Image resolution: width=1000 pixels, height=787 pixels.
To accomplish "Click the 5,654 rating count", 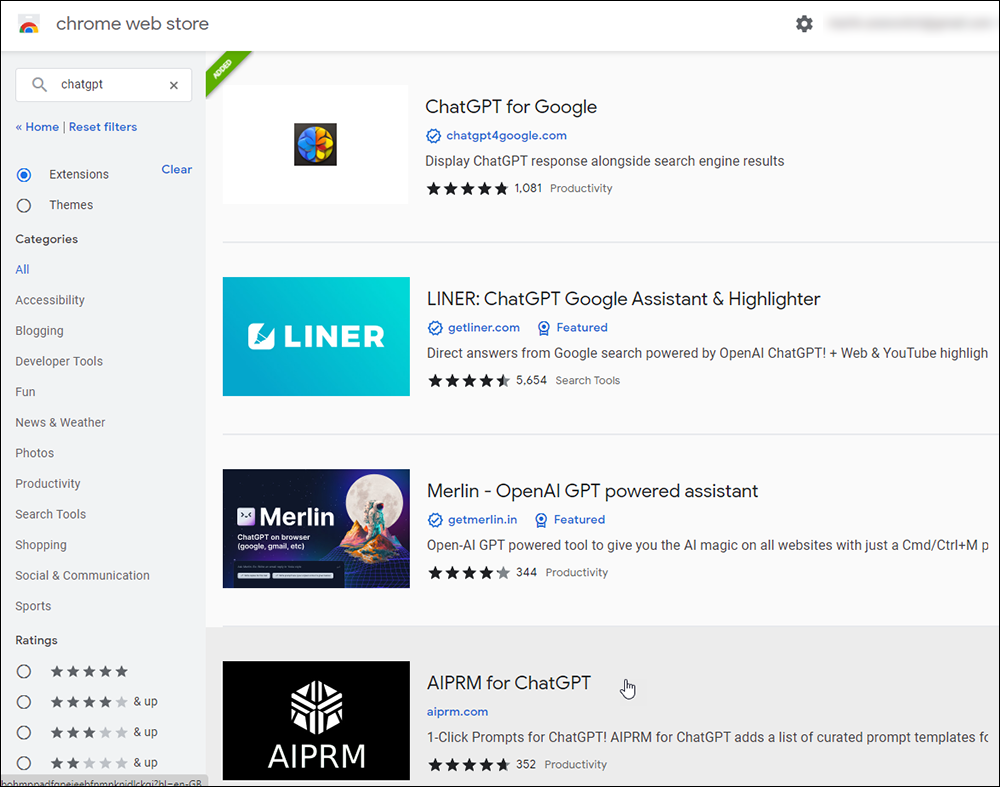I will tap(531, 380).
